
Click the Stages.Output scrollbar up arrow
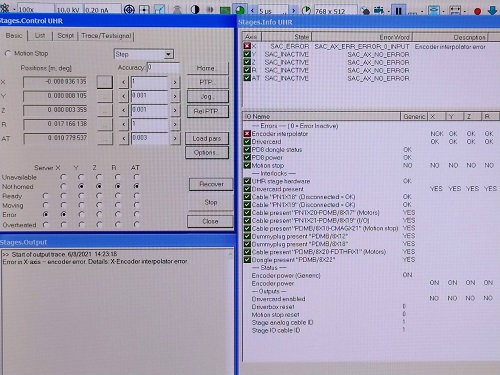pyautogui.click(x=230, y=254)
